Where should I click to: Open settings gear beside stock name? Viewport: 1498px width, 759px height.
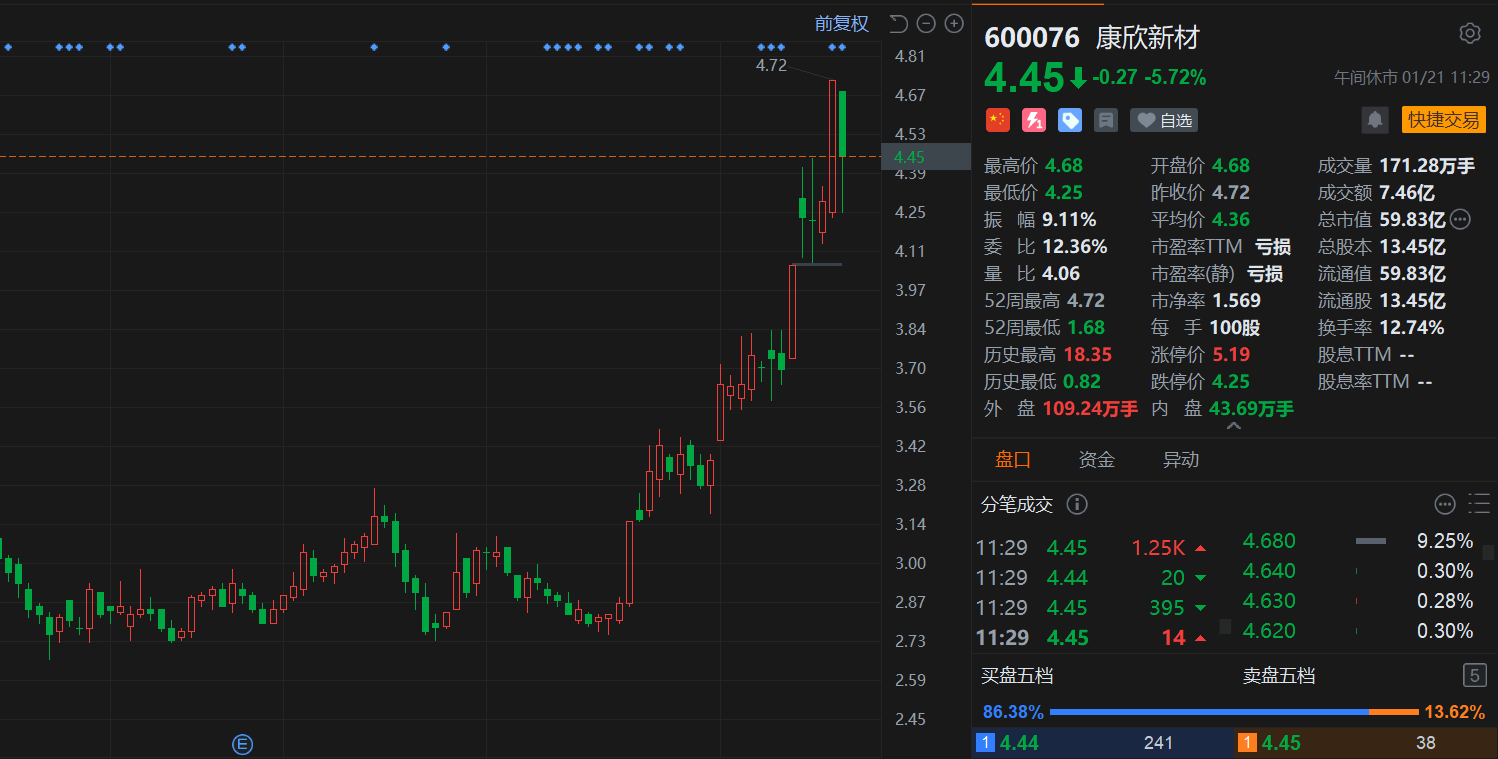pyautogui.click(x=1469, y=34)
